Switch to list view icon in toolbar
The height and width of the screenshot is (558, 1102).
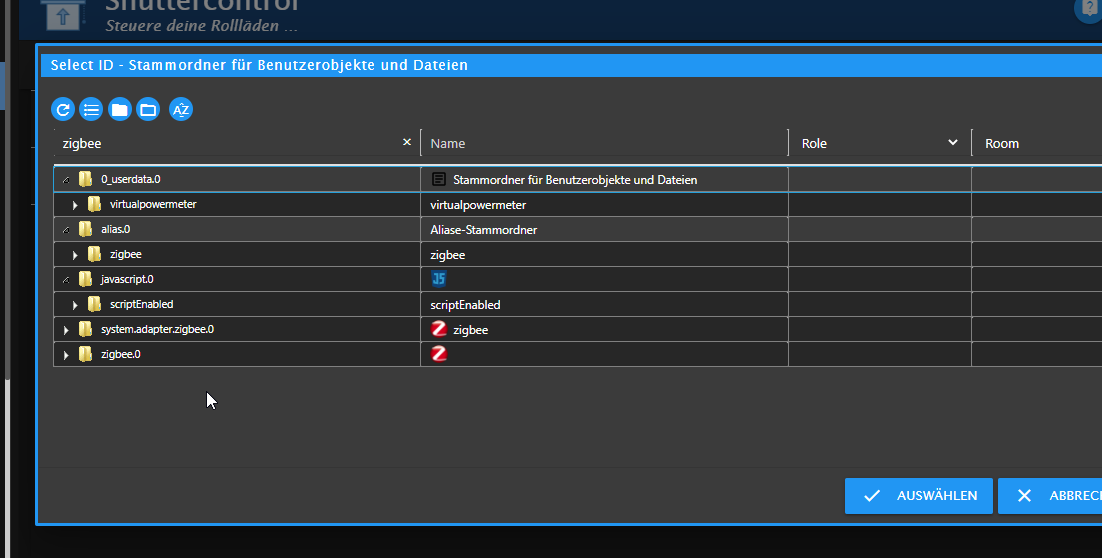(91, 110)
